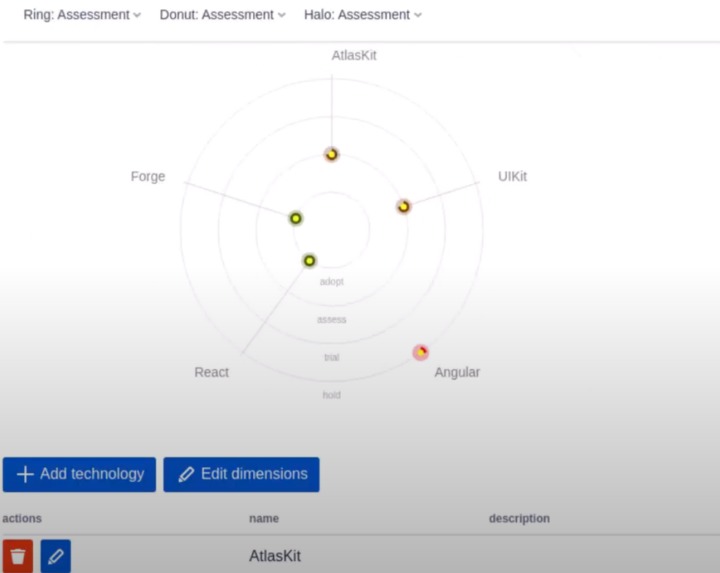Open the Halo: Assessment dropdown
720x573 pixels.
tap(363, 15)
